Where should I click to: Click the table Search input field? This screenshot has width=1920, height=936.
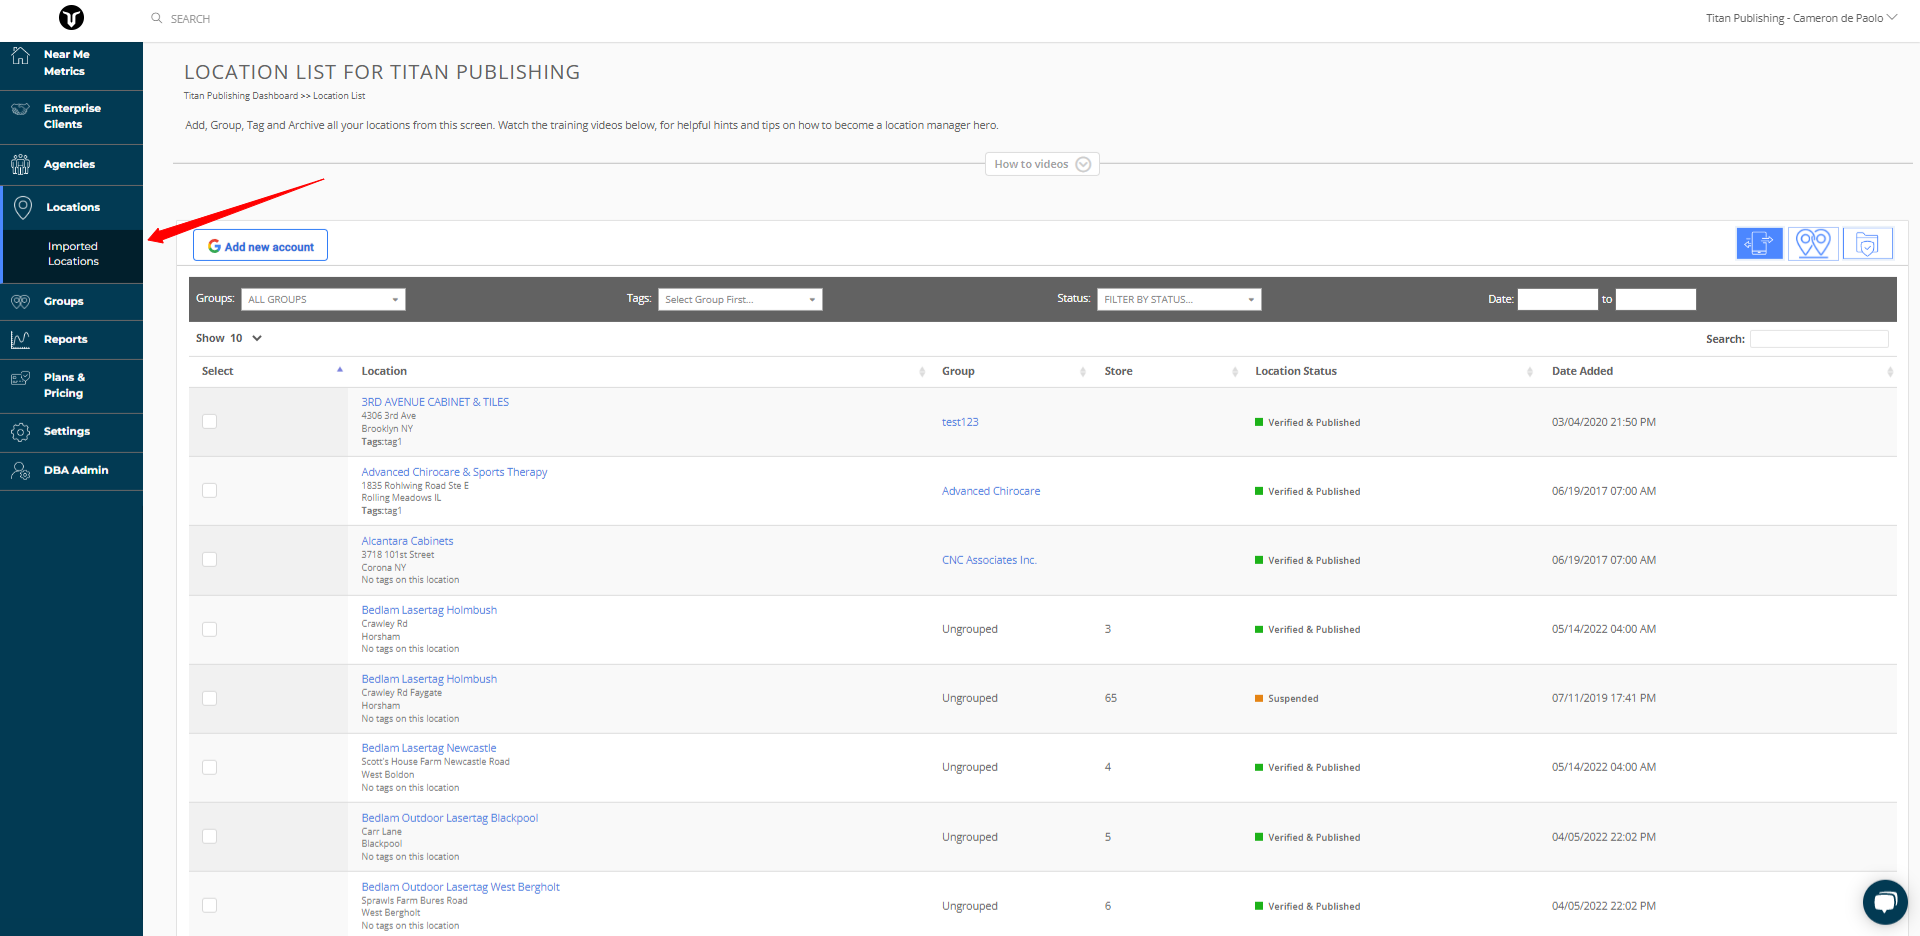[x=1819, y=339]
